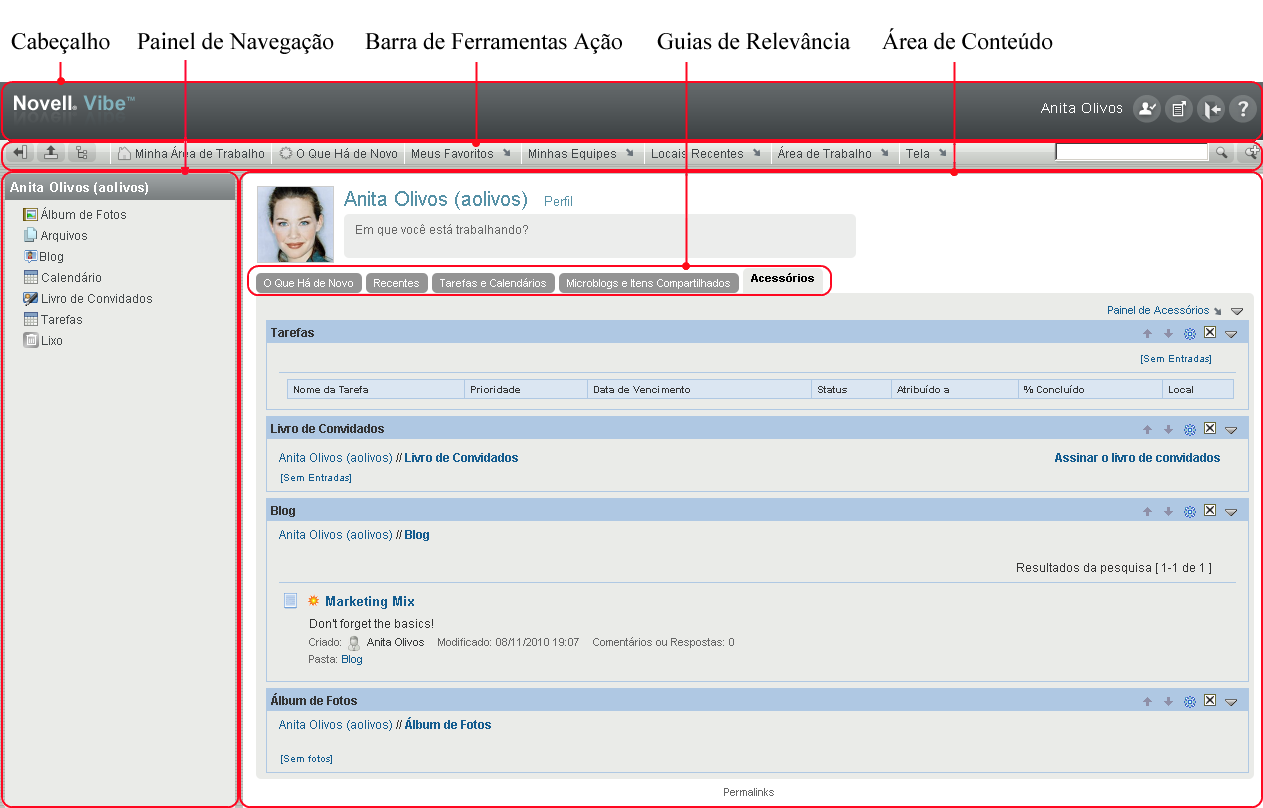
Task: Click the search magnifying glass icon
Action: 1222,153
